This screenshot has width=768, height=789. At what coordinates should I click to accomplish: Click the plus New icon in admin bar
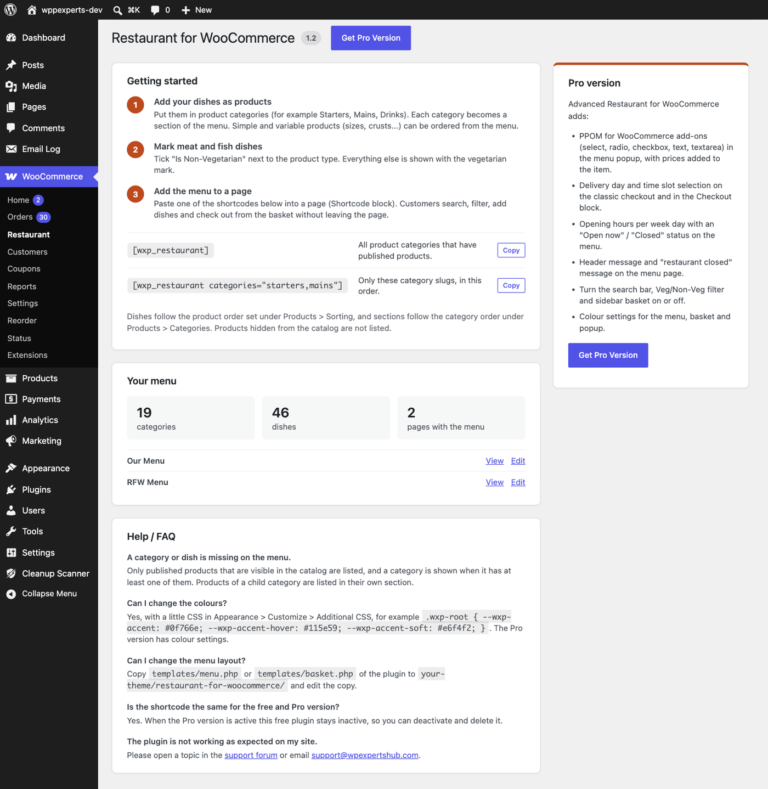tap(186, 10)
